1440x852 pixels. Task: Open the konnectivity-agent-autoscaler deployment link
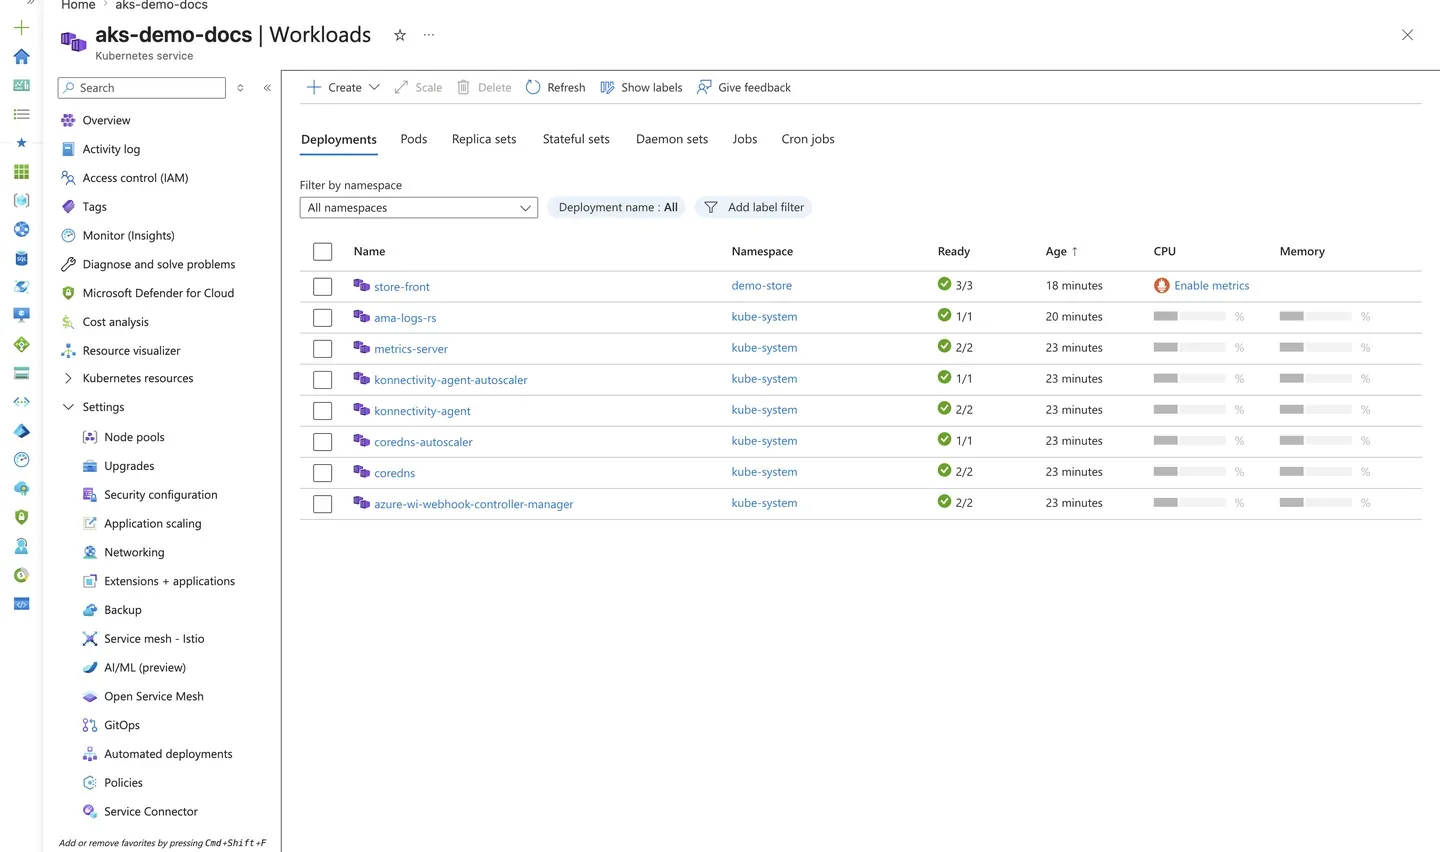point(450,380)
